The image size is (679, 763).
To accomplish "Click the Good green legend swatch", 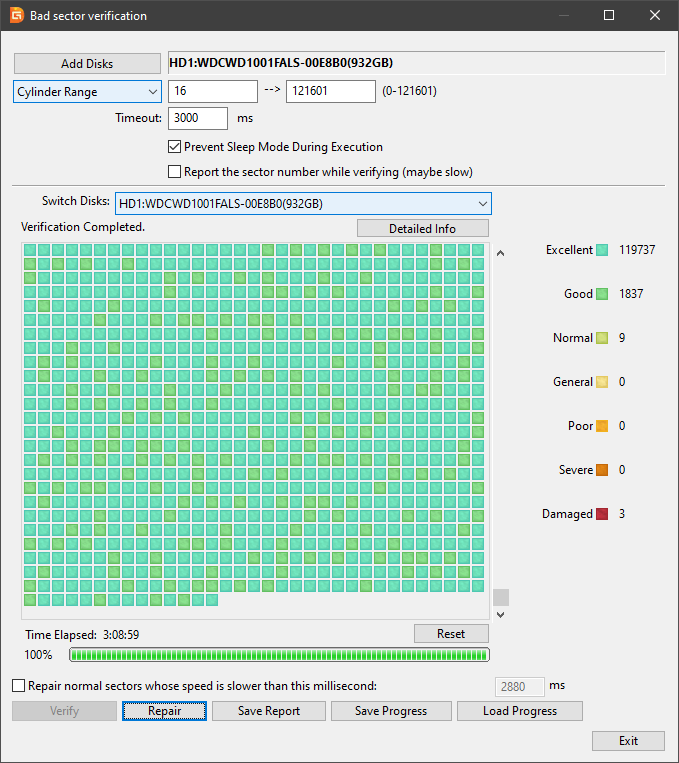I will (602, 294).
